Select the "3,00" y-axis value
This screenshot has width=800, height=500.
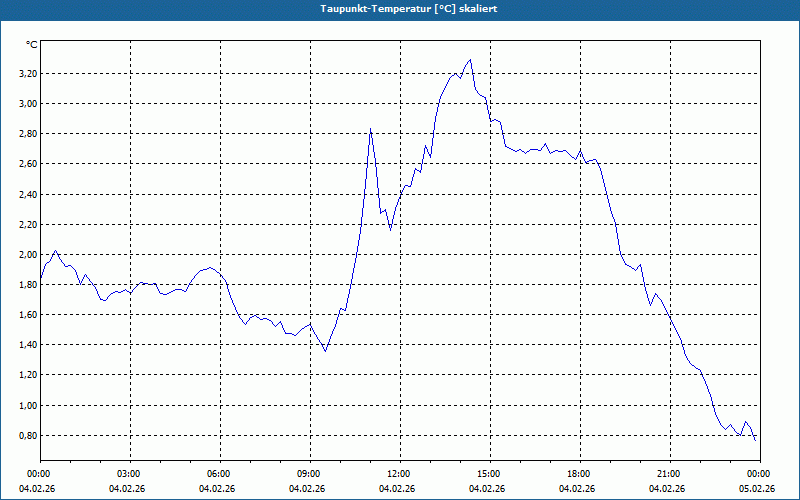point(29,104)
